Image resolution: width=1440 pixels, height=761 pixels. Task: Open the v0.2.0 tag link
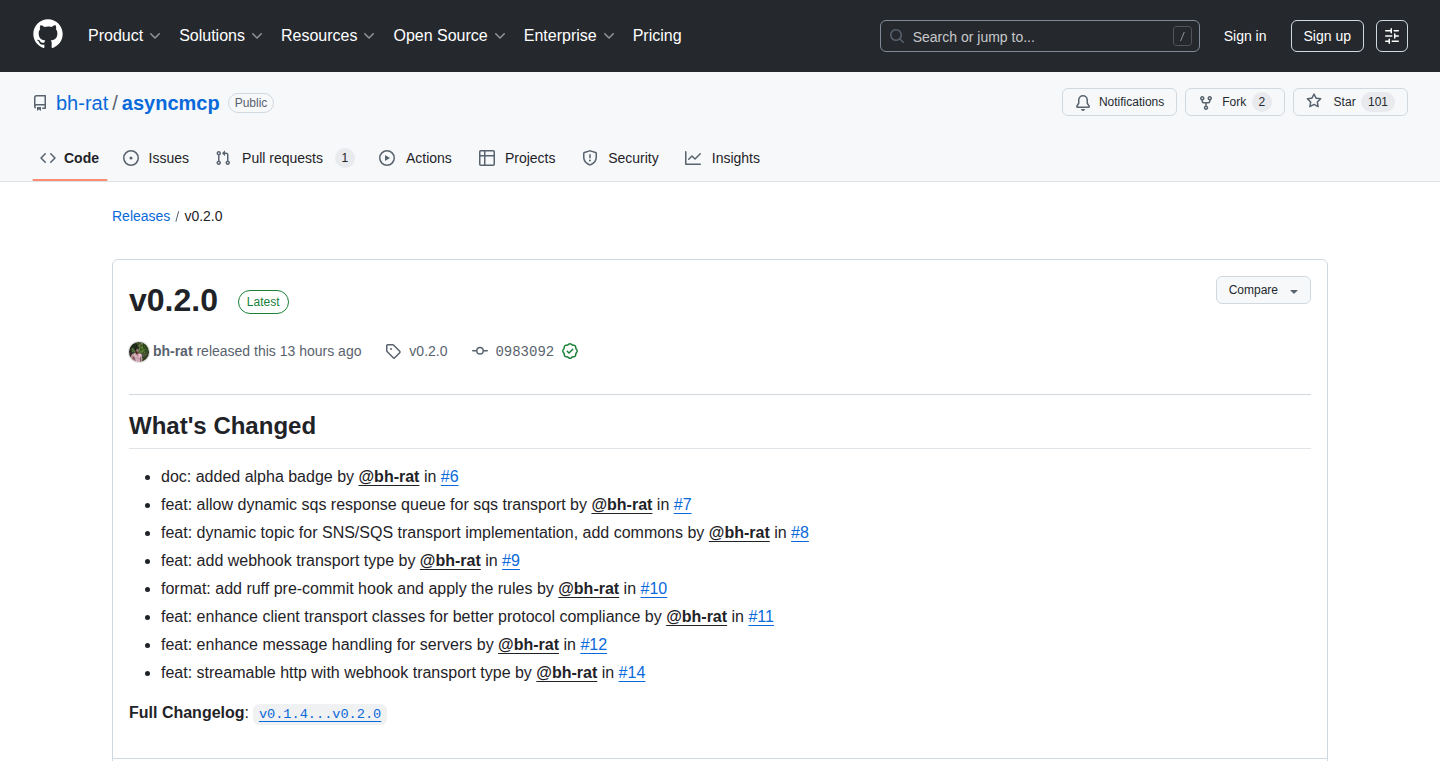pos(417,351)
